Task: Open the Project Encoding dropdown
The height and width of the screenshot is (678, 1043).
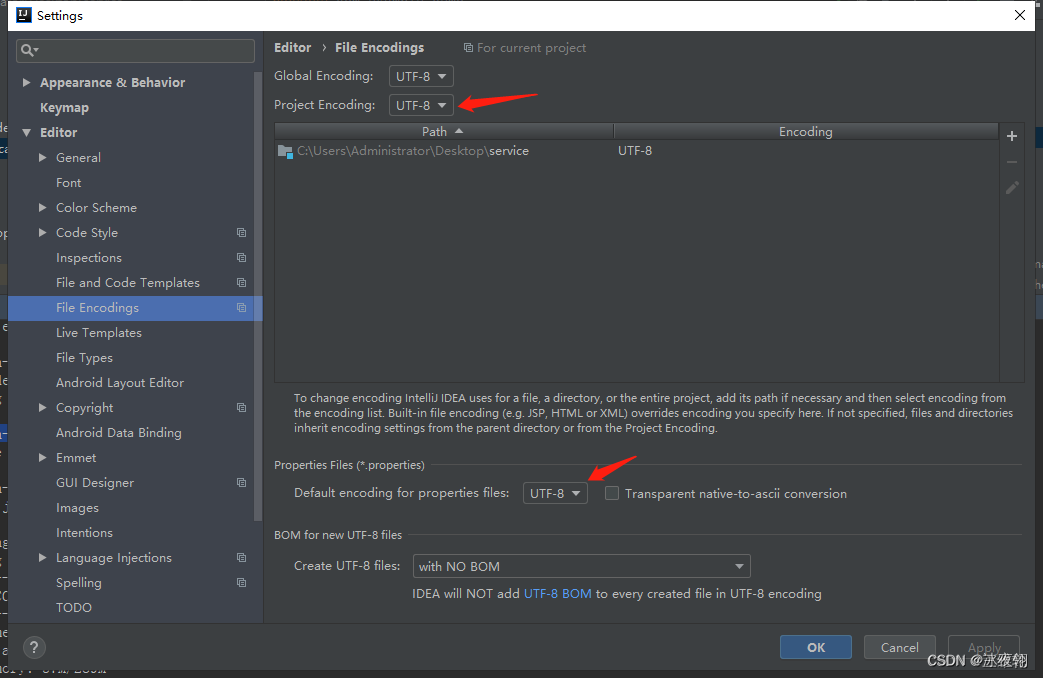Action: (420, 104)
